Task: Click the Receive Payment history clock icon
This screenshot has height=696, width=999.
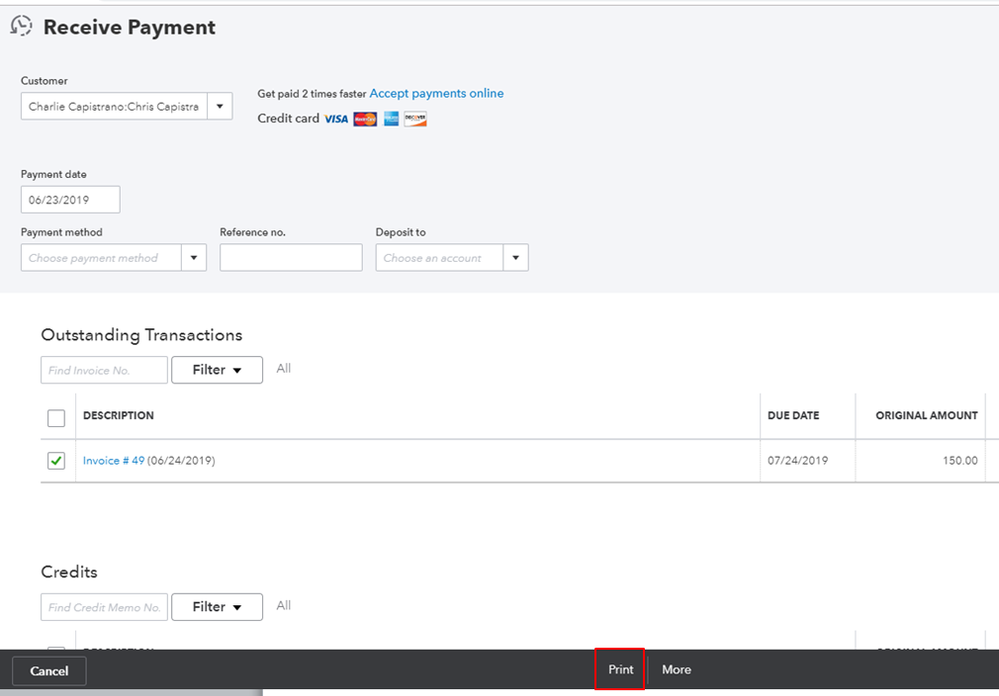Action: (x=21, y=27)
